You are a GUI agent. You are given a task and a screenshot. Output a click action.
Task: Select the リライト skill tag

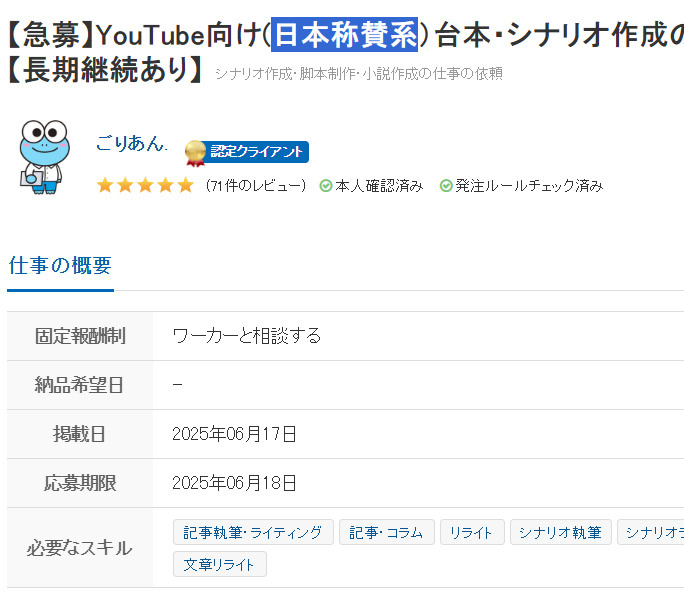[472, 532]
